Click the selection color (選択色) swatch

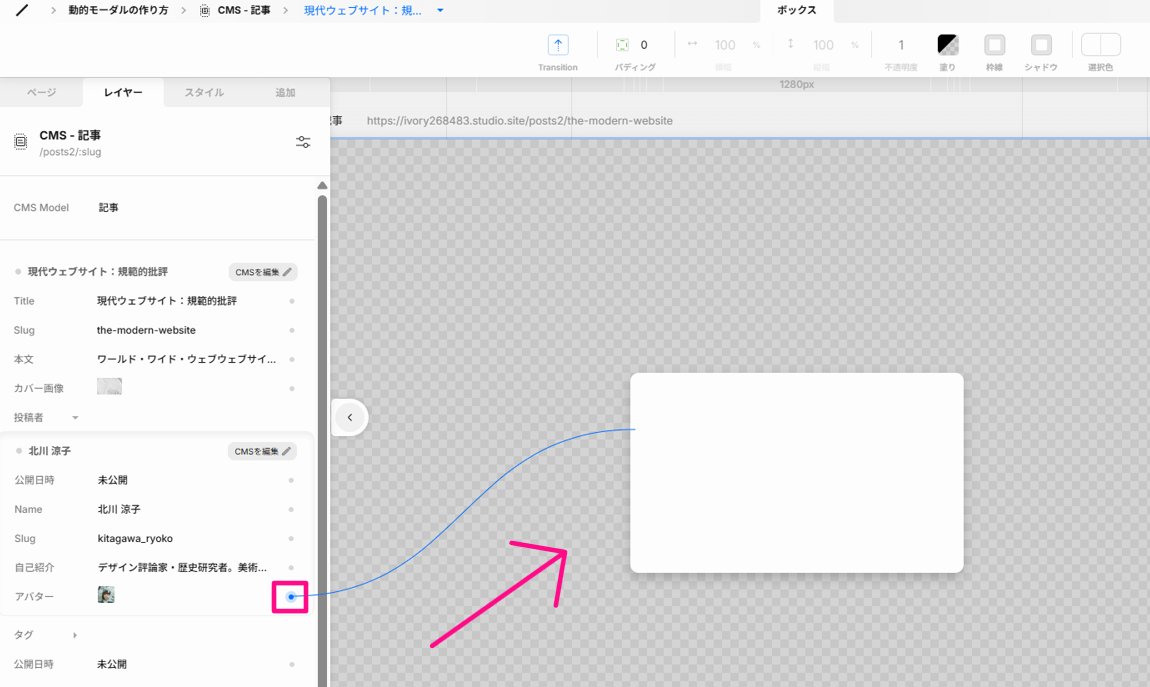pyautogui.click(x=1100, y=45)
